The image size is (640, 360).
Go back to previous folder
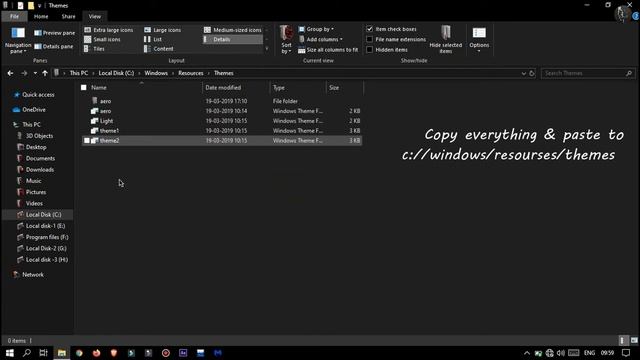pyautogui.click(x=10, y=73)
